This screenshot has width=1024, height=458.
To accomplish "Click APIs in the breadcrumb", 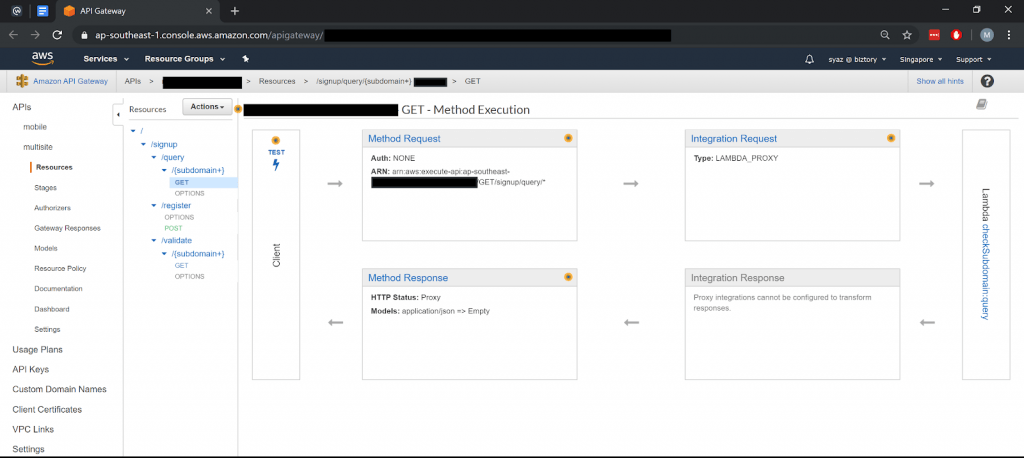I will point(133,82).
